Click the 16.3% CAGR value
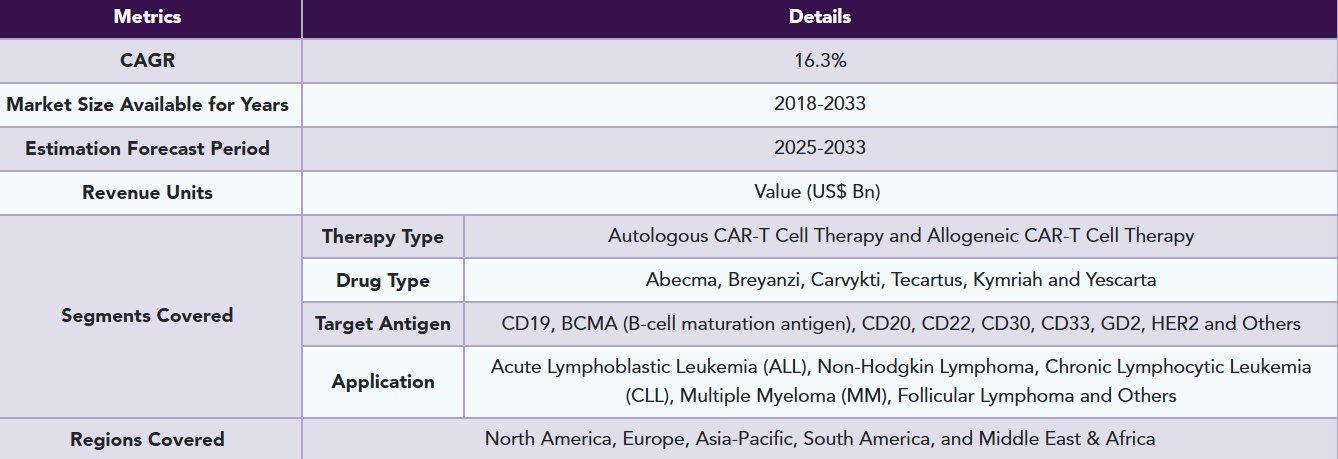 [x=820, y=60]
